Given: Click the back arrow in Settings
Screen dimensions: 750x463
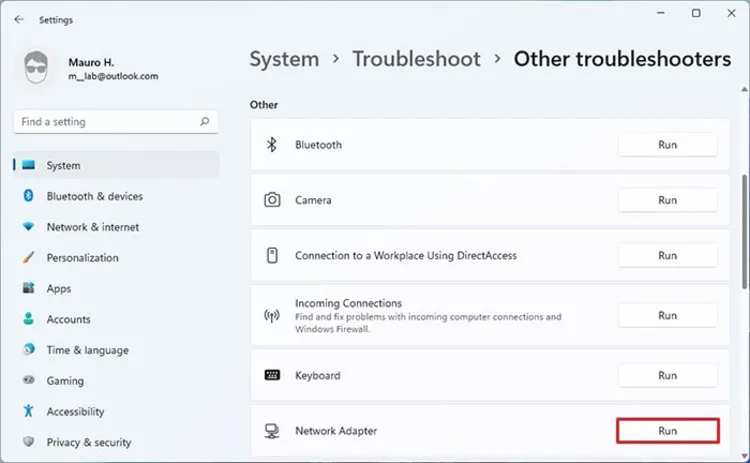Looking at the screenshot, I should [x=19, y=20].
